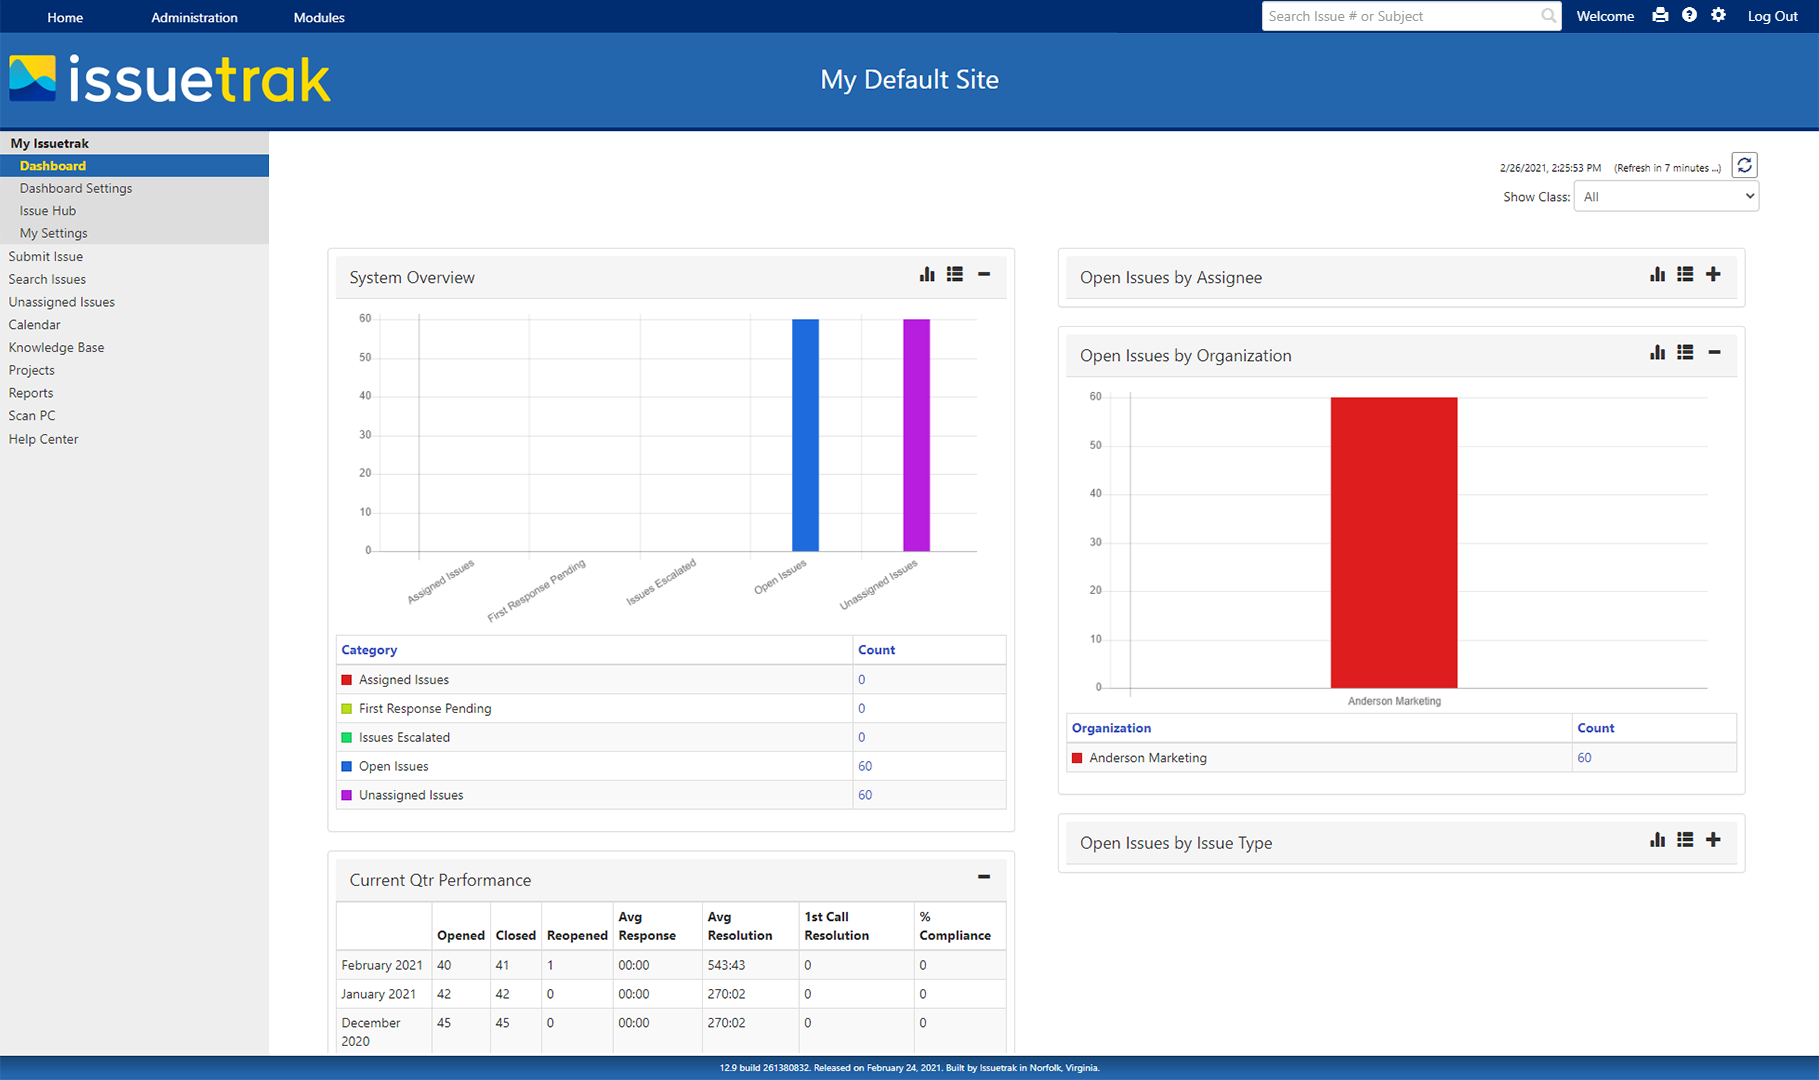Open the Modules menu
The image size is (1819, 1080).
coord(318,16)
